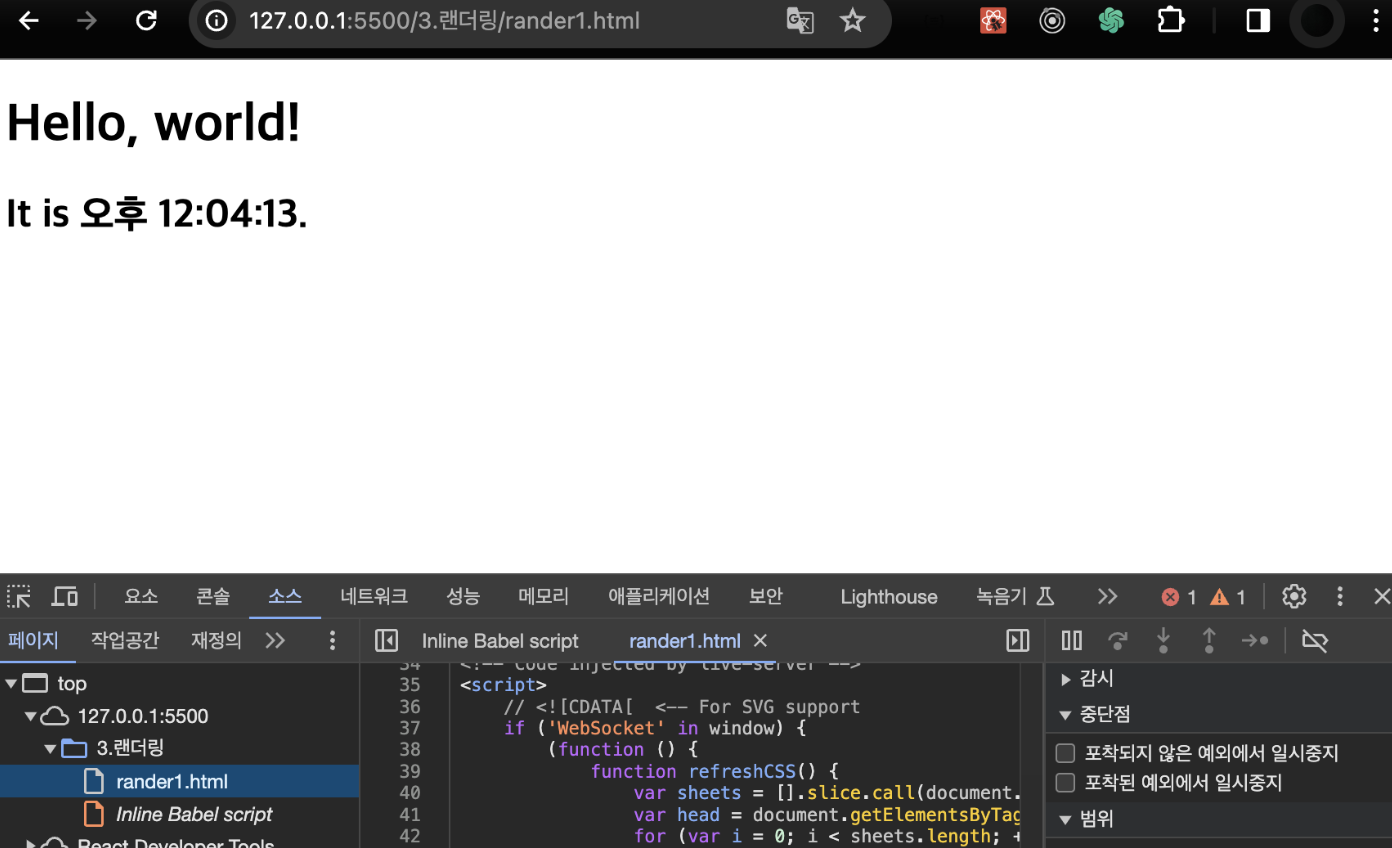
Task: Select the 재정의 (Overrides) navigator tab
Action: 216,640
